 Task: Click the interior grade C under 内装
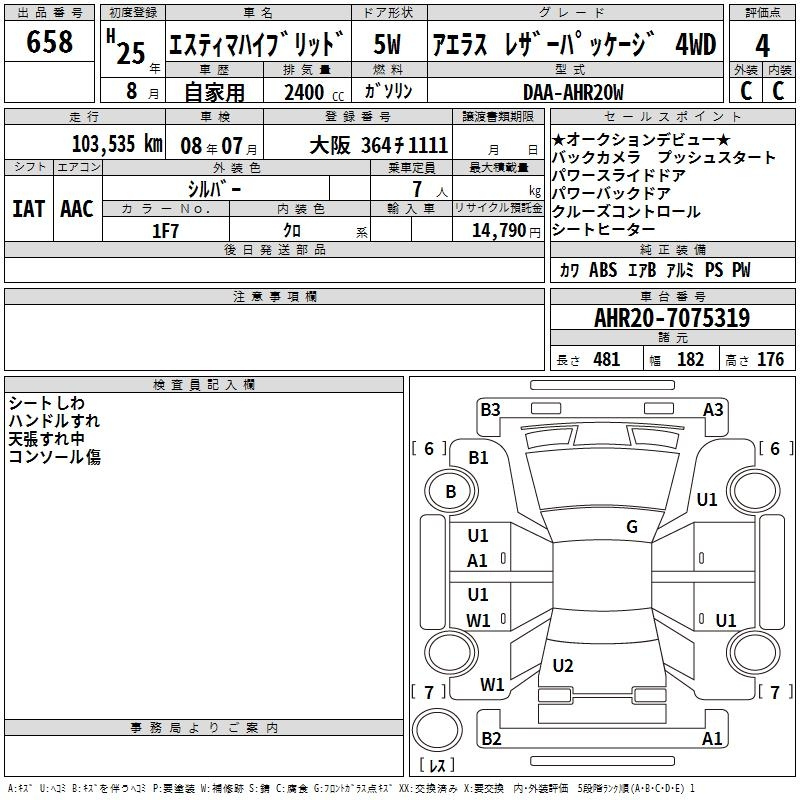click(x=778, y=91)
